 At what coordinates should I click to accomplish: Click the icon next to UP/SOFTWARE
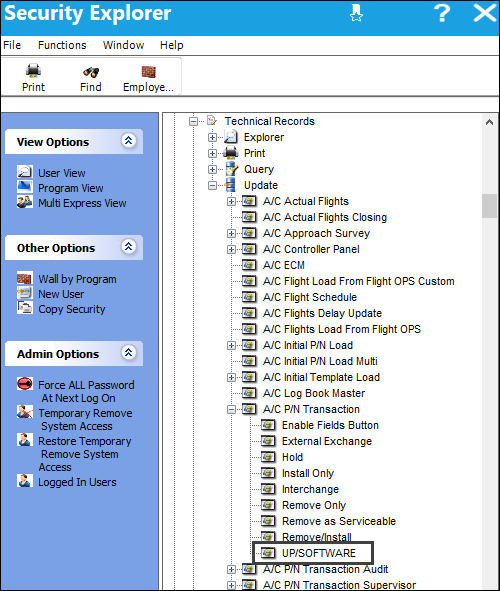[x=268, y=553]
